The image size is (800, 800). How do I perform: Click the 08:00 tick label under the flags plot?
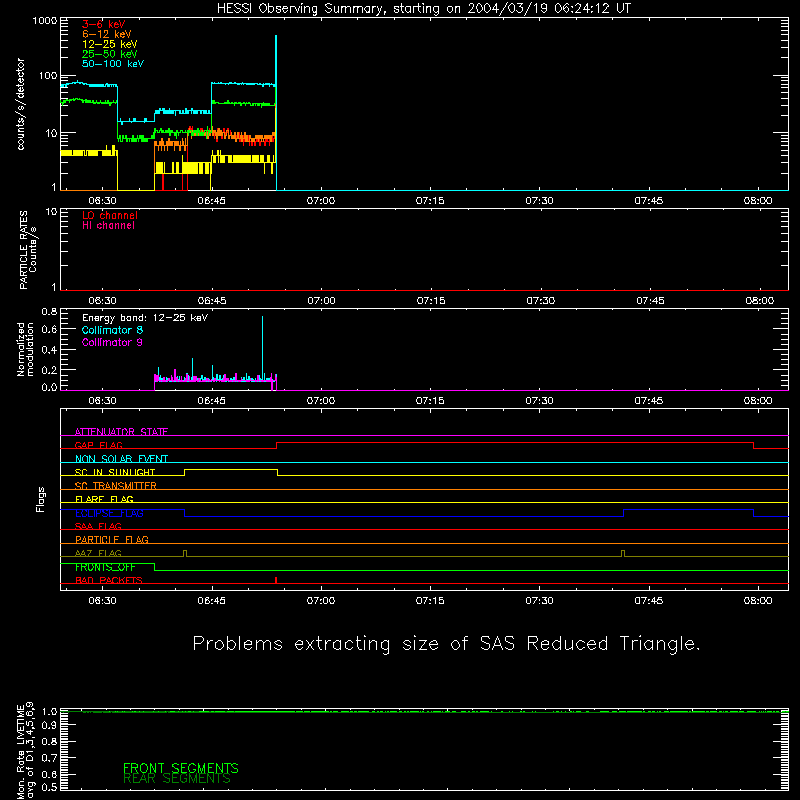pos(758,601)
